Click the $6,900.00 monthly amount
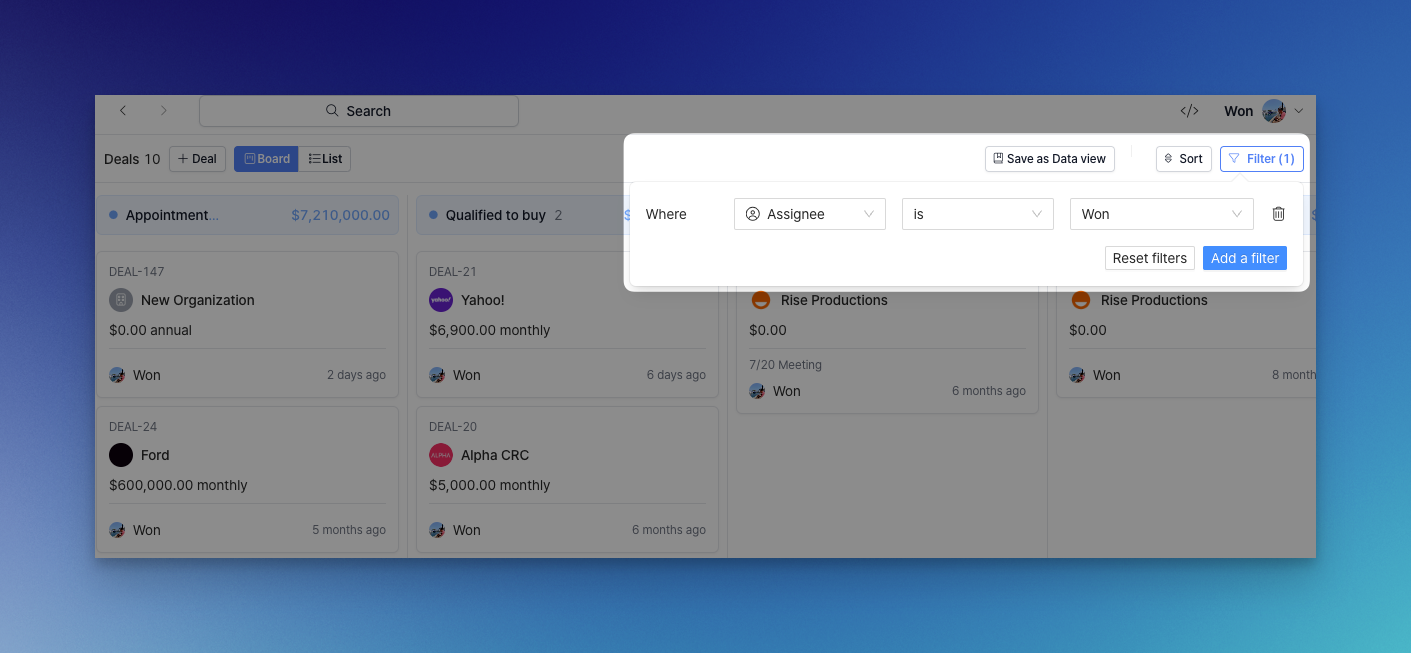Screen dimensions: 1411x653 pyautogui.click(x=490, y=330)
